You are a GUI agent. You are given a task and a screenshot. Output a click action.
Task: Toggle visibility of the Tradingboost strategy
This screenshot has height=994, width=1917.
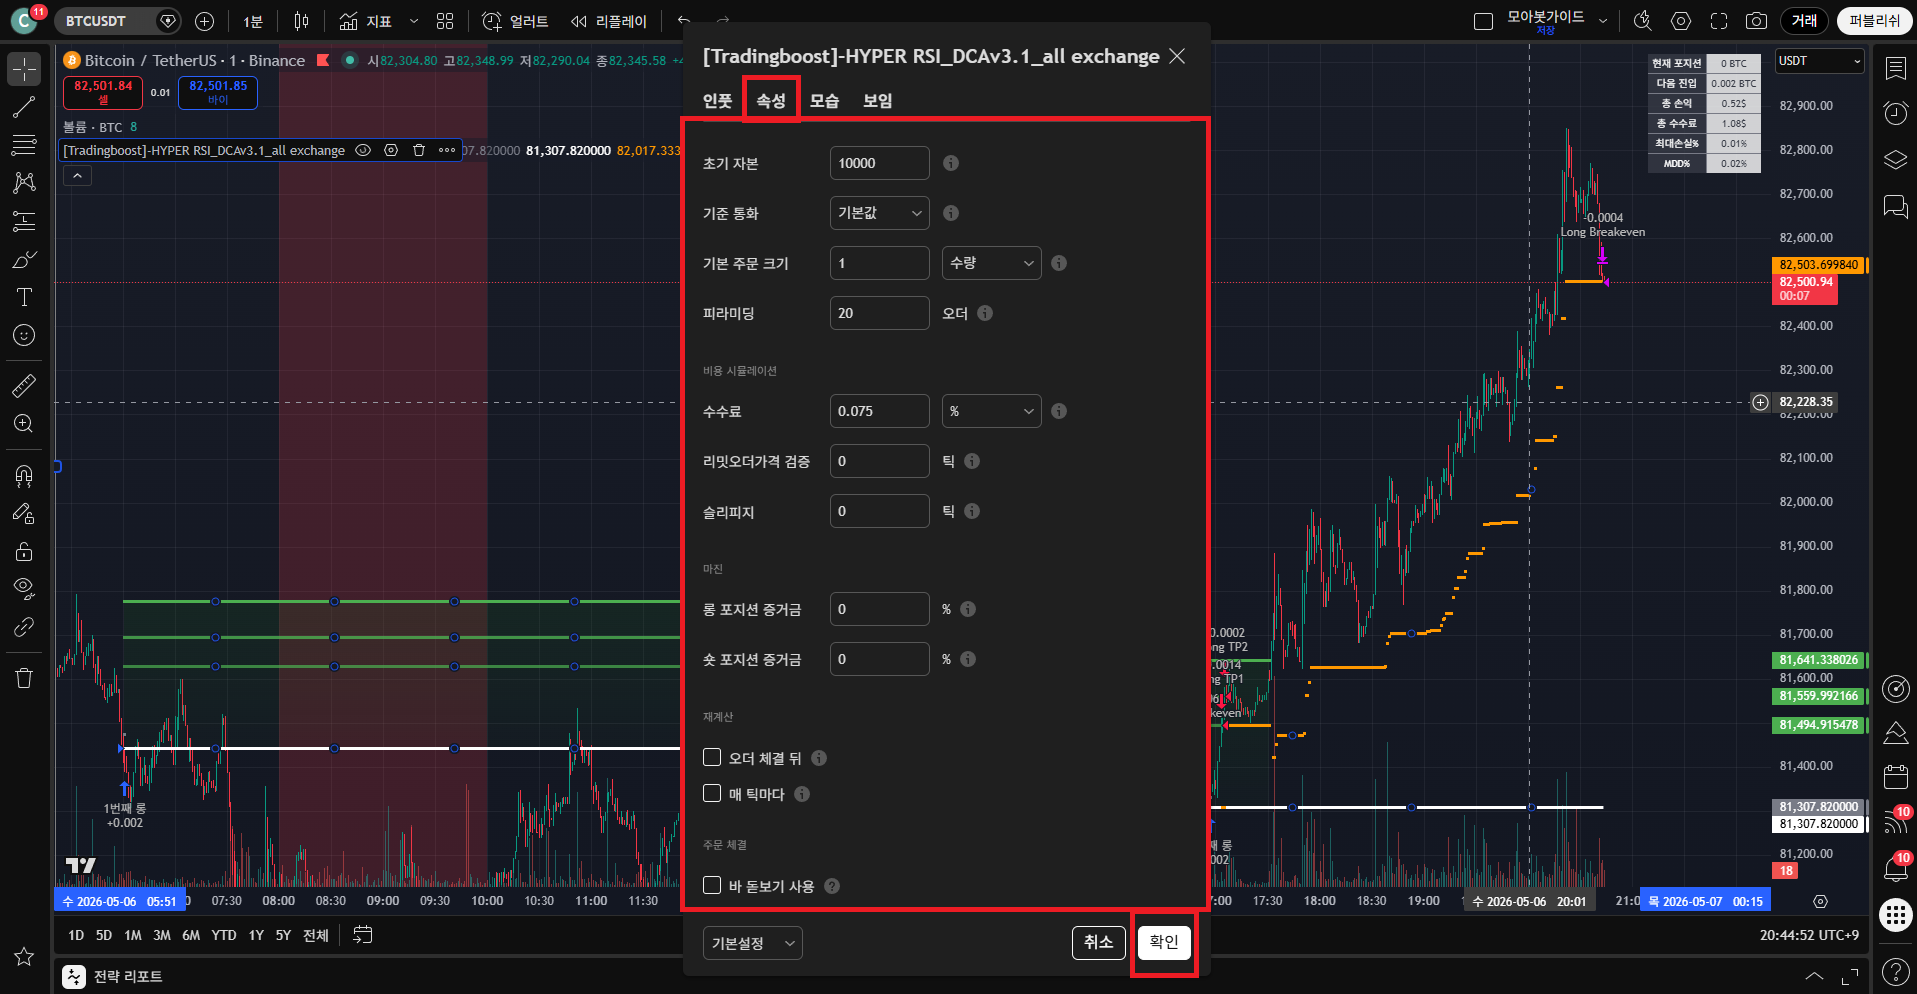[x=363, y=150]
